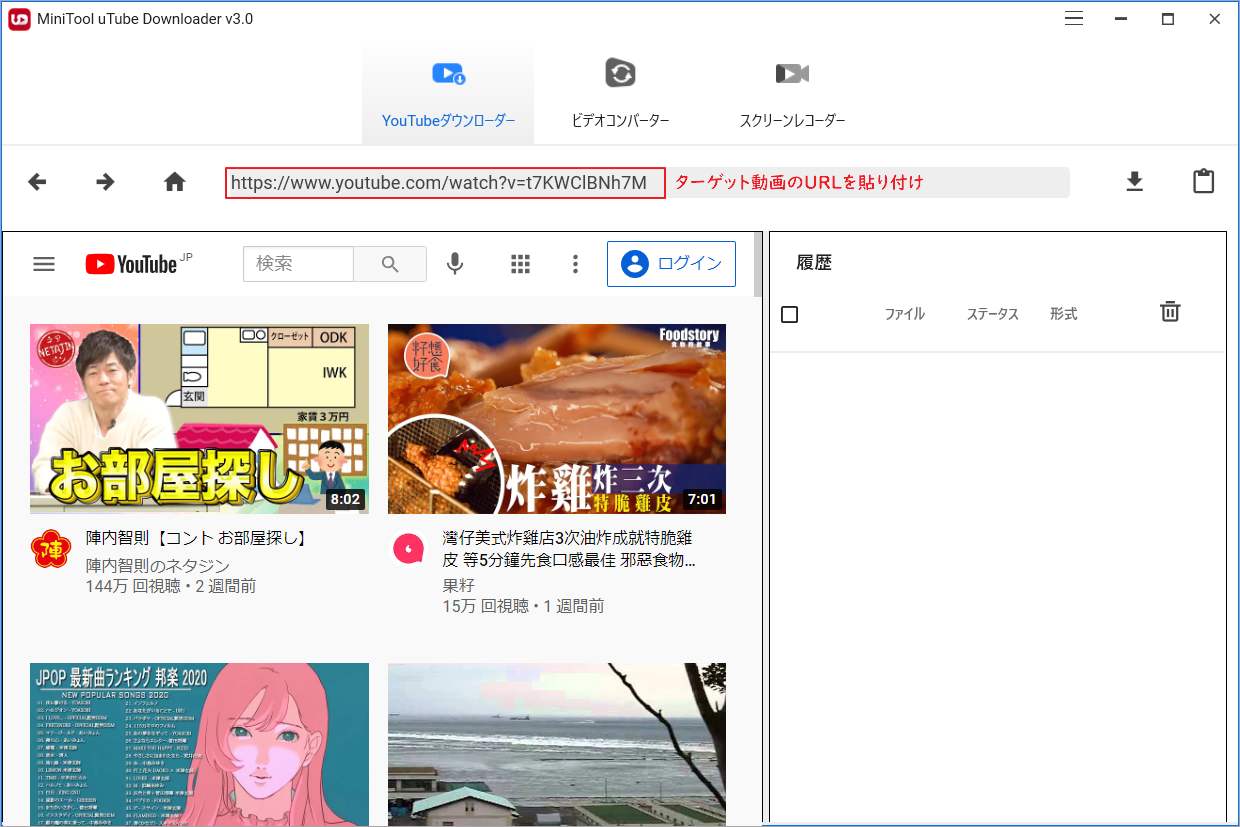Click the 果籽 channel avatar icon
This screenshot has height=827, width=1240.
click(x=408, y=548)
